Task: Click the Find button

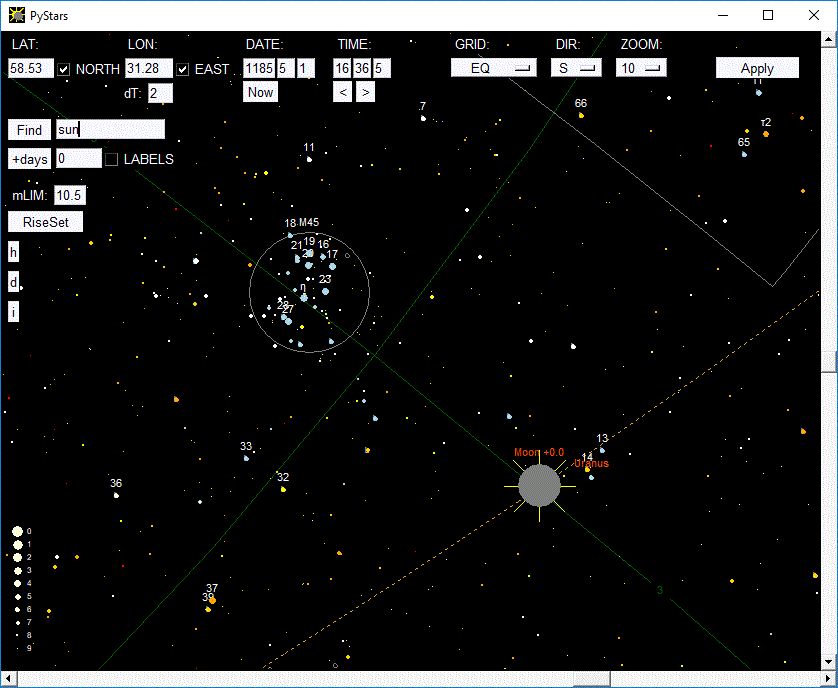Action: pos(30,130)
